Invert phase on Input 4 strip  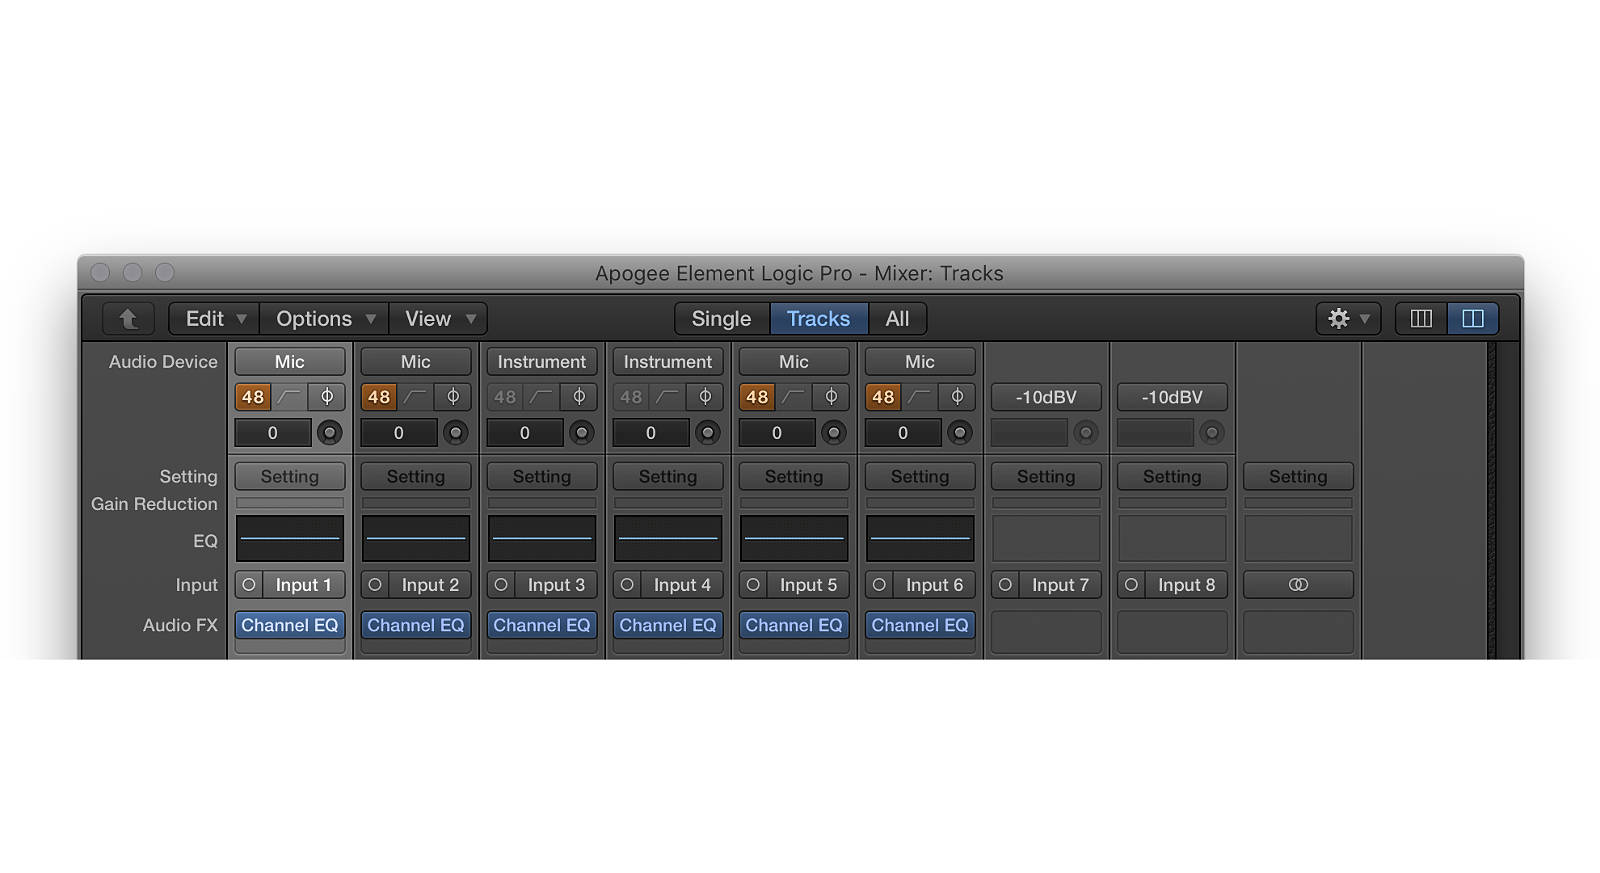tap(705, 397)
